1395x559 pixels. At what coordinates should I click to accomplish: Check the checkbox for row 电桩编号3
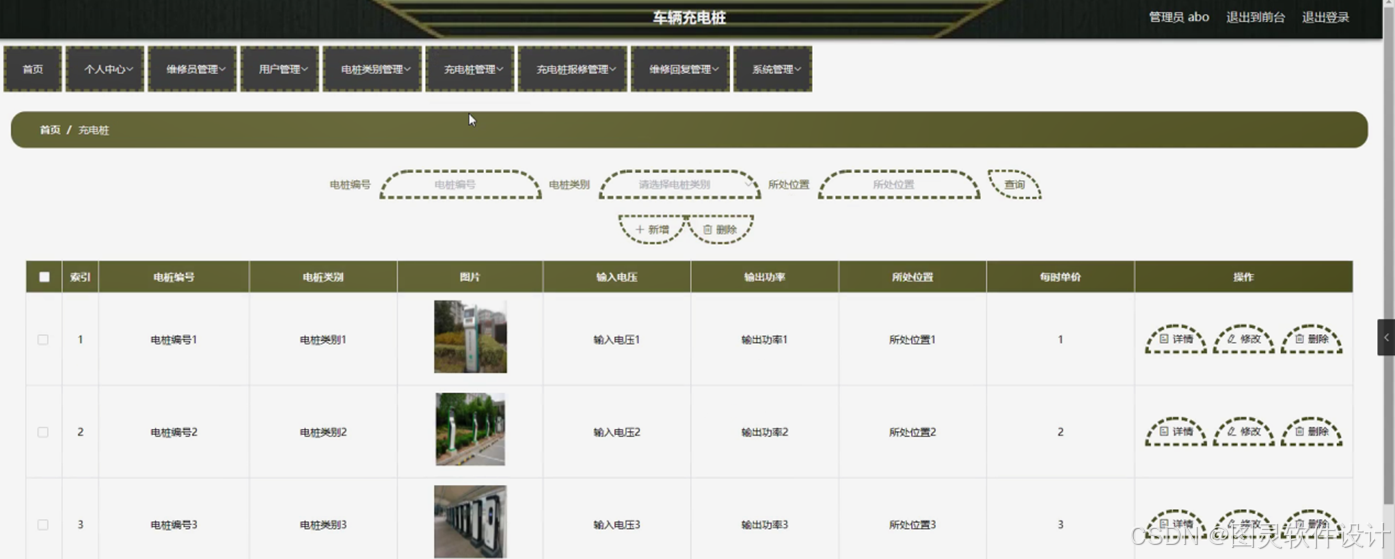click(x=43, y=525)
